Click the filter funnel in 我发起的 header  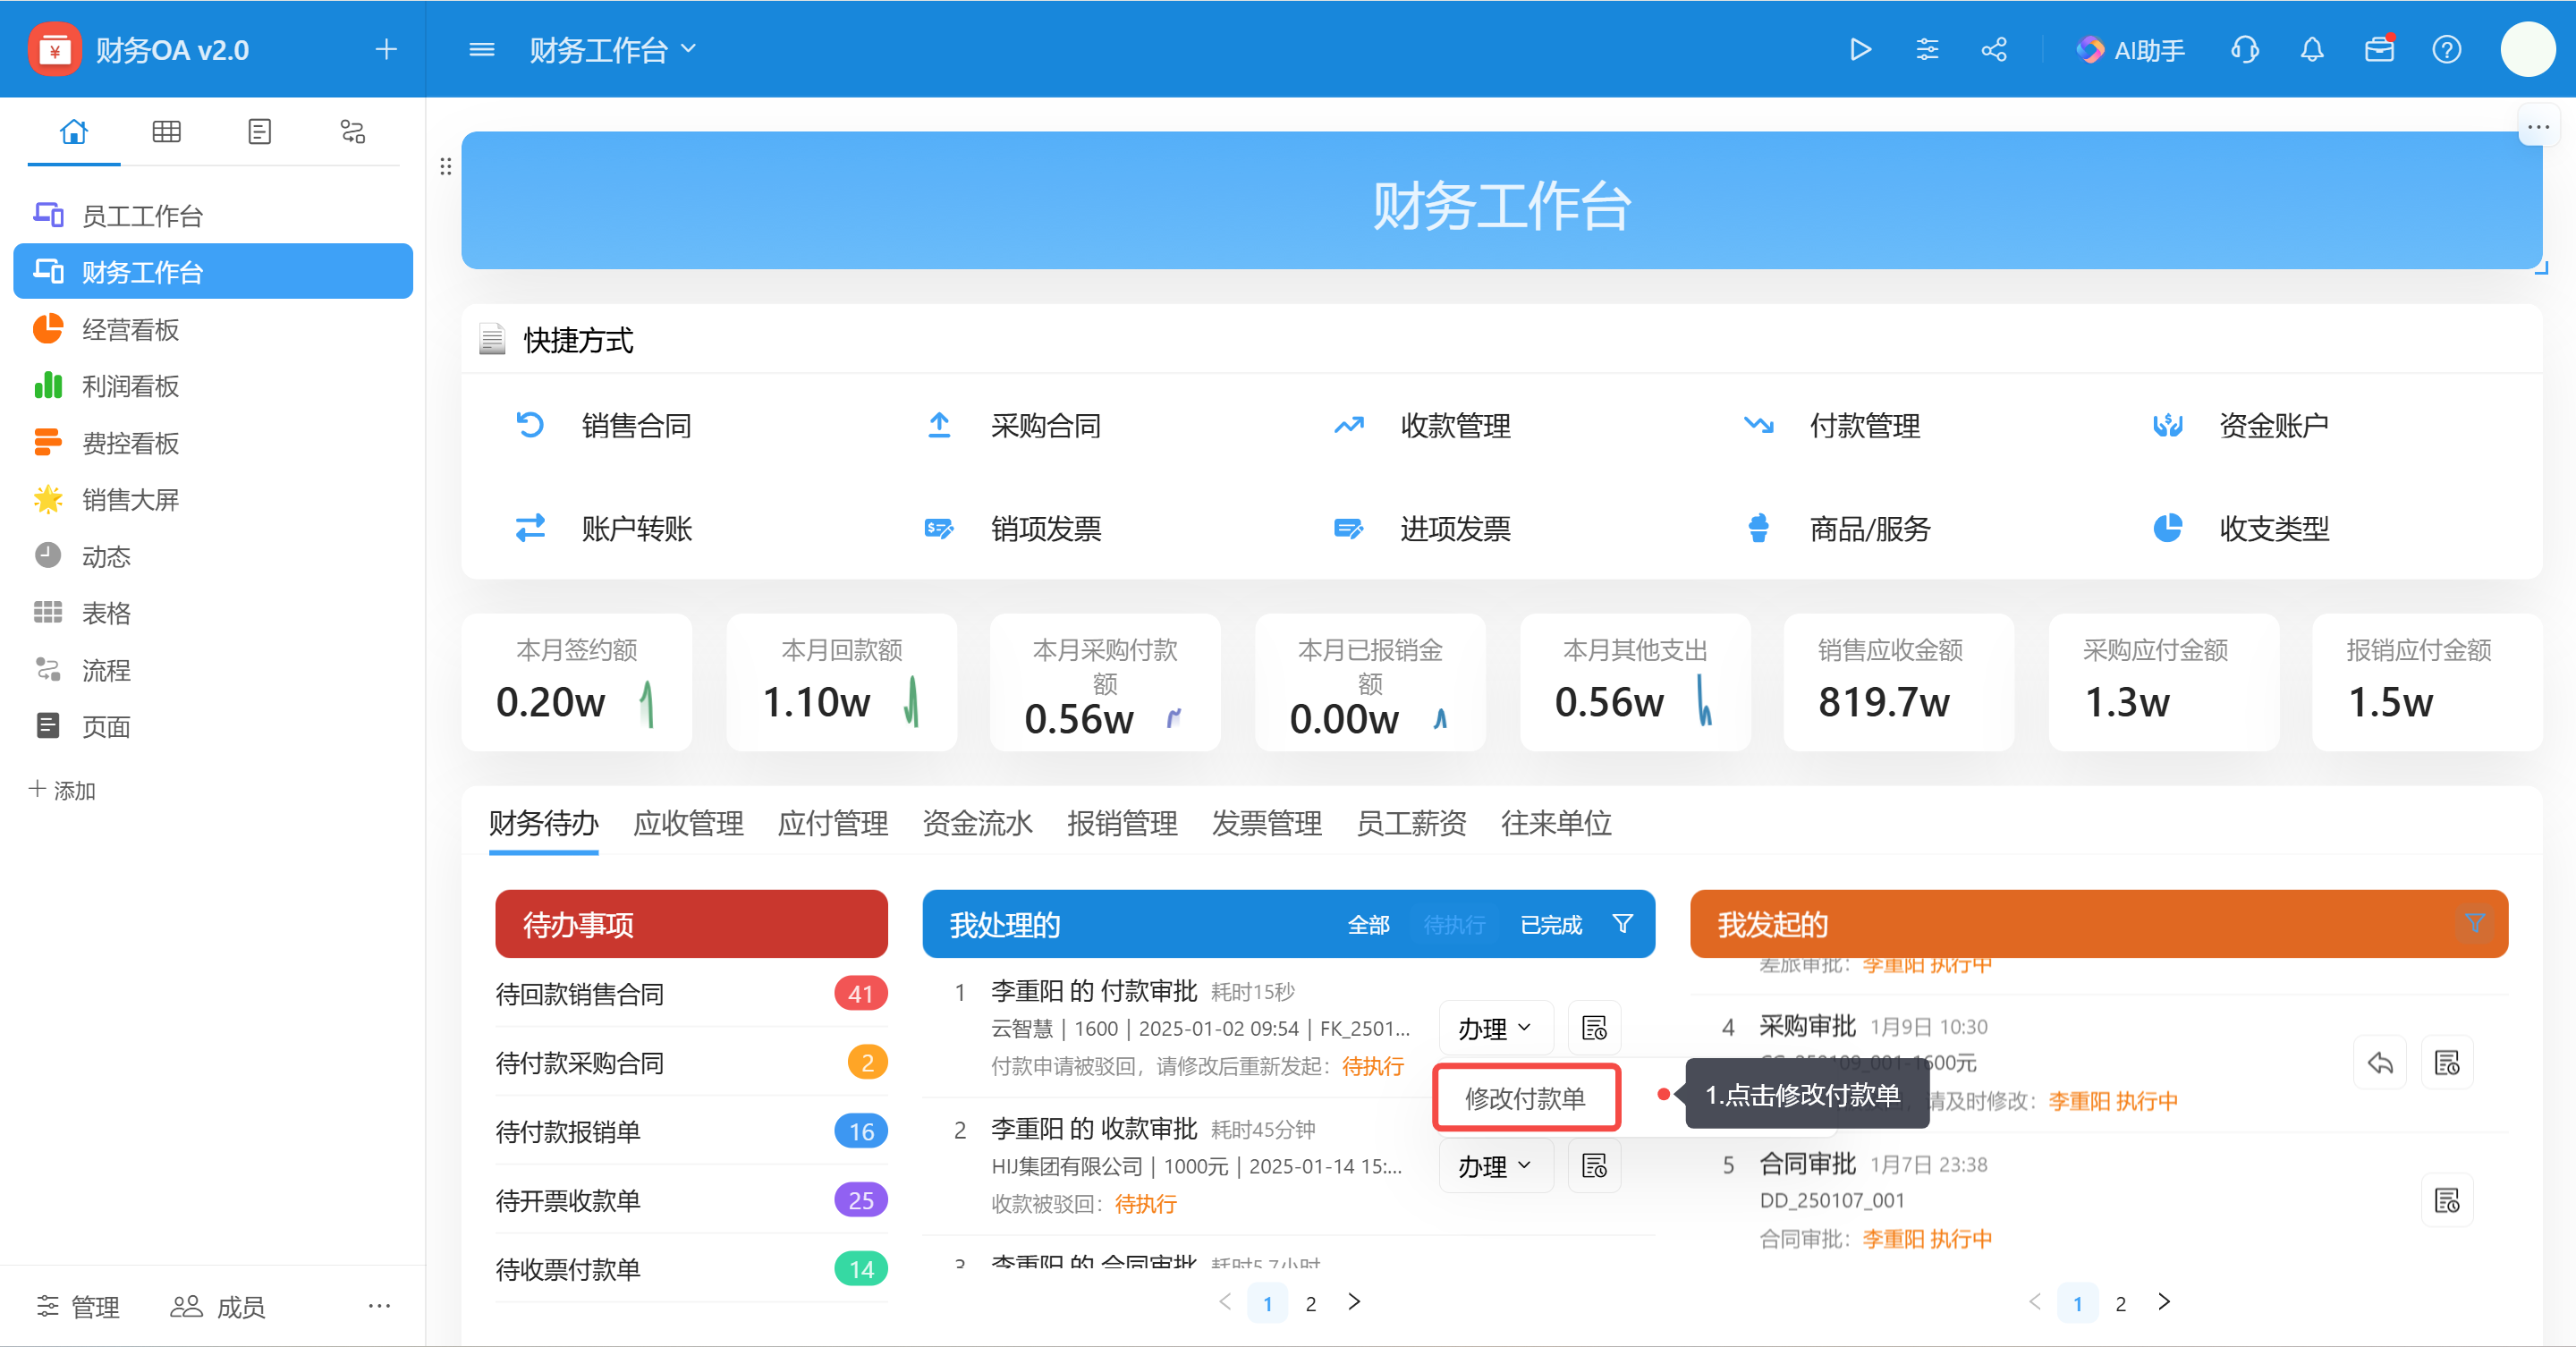coord(2475,923)
